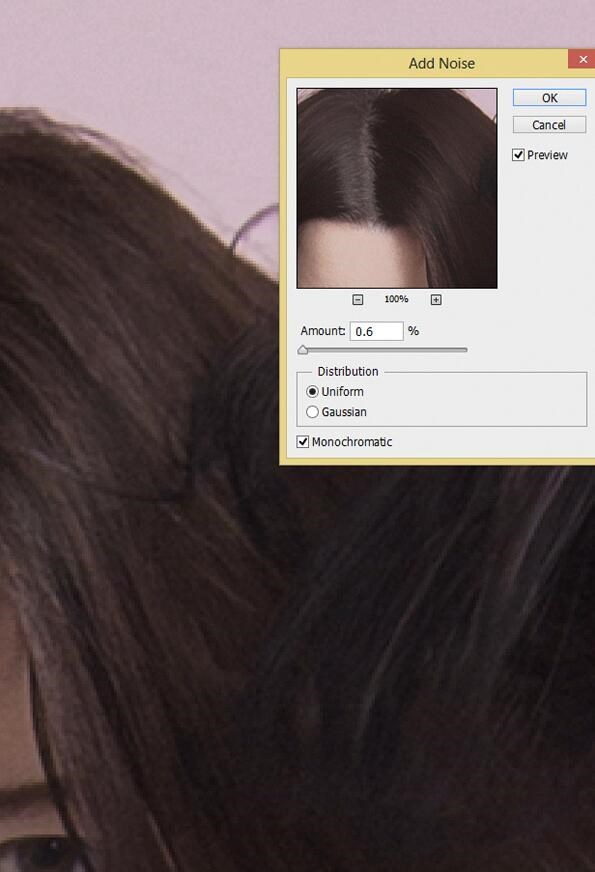Zoom in the noise preview

tap(436, 300)
